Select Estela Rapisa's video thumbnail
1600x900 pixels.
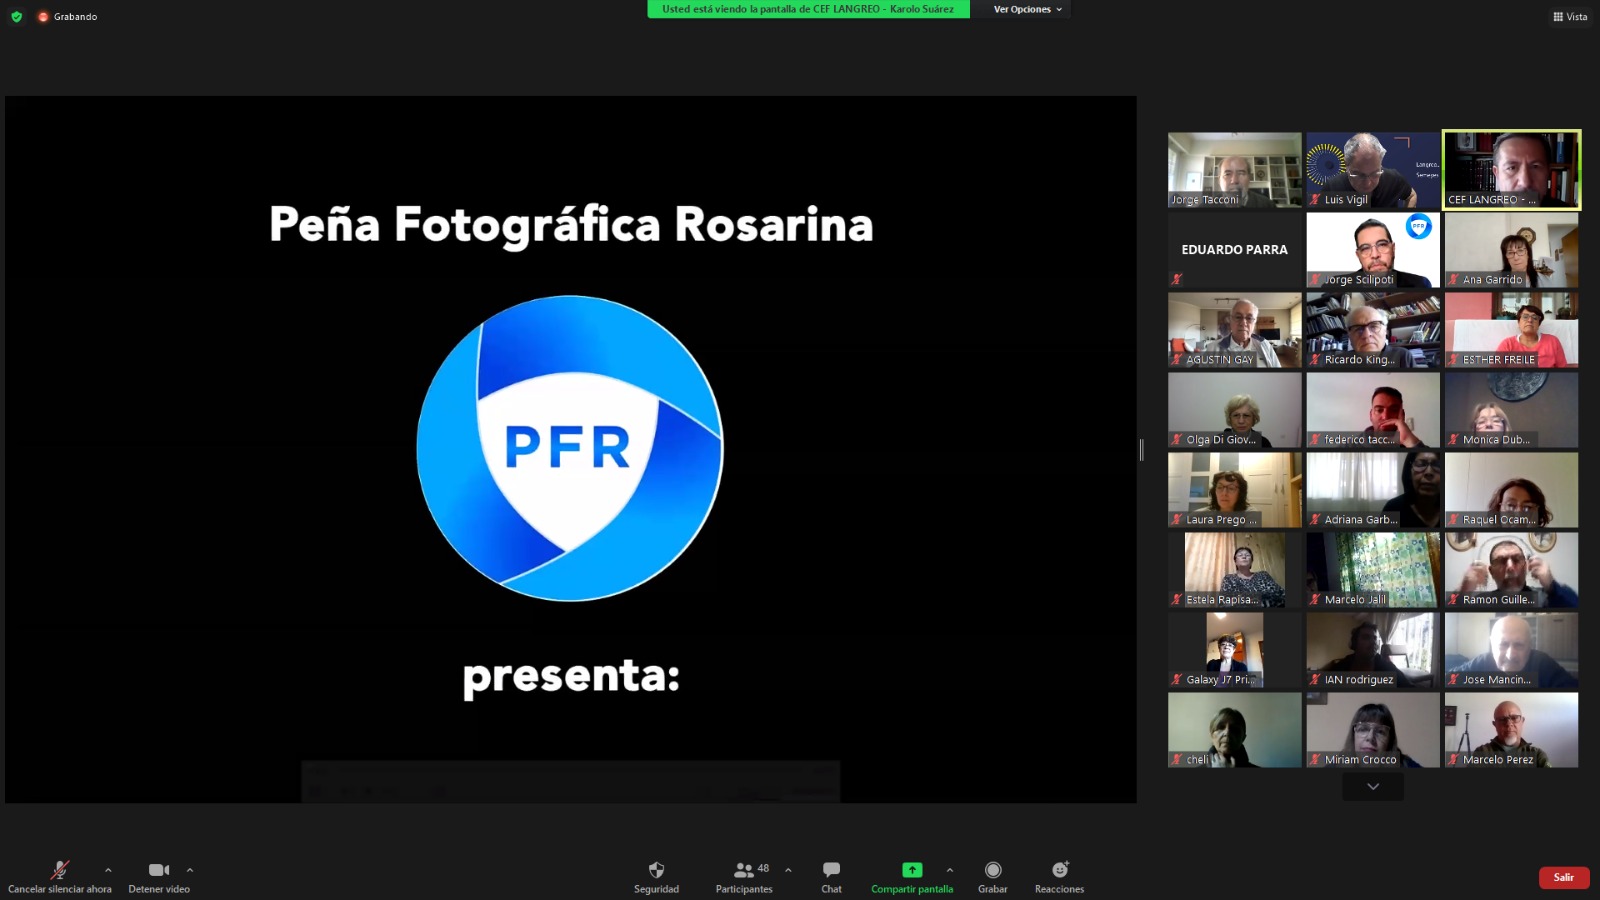coord(1235,570)
